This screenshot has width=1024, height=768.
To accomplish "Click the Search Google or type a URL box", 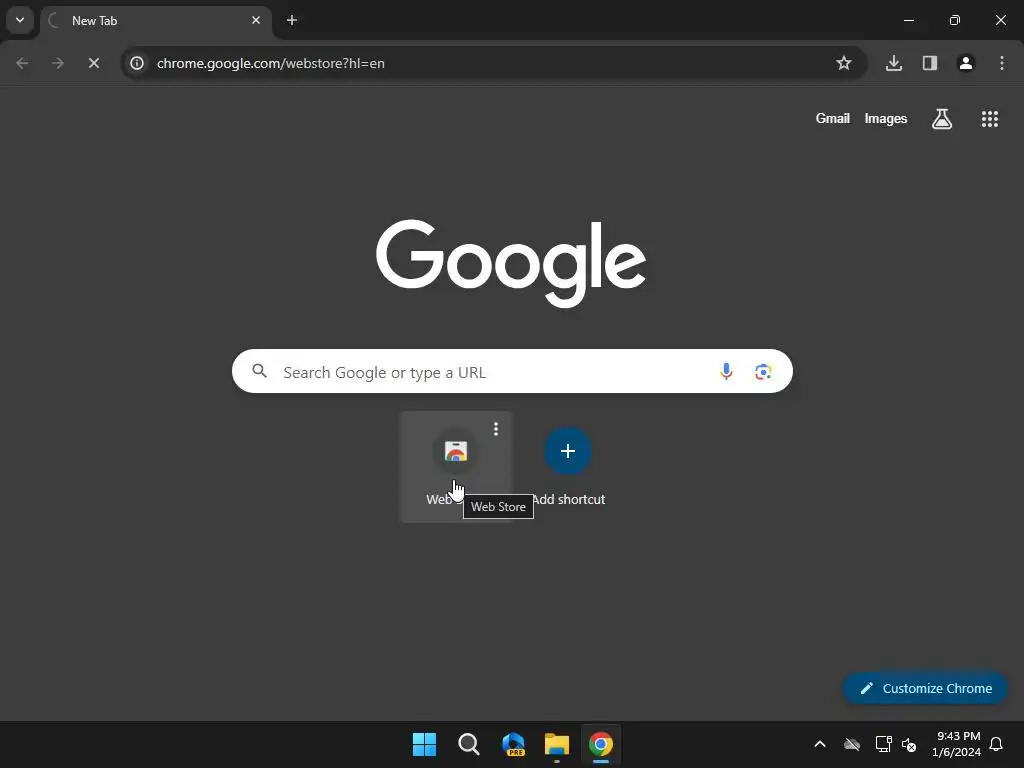I will click(x=512, y=372).
